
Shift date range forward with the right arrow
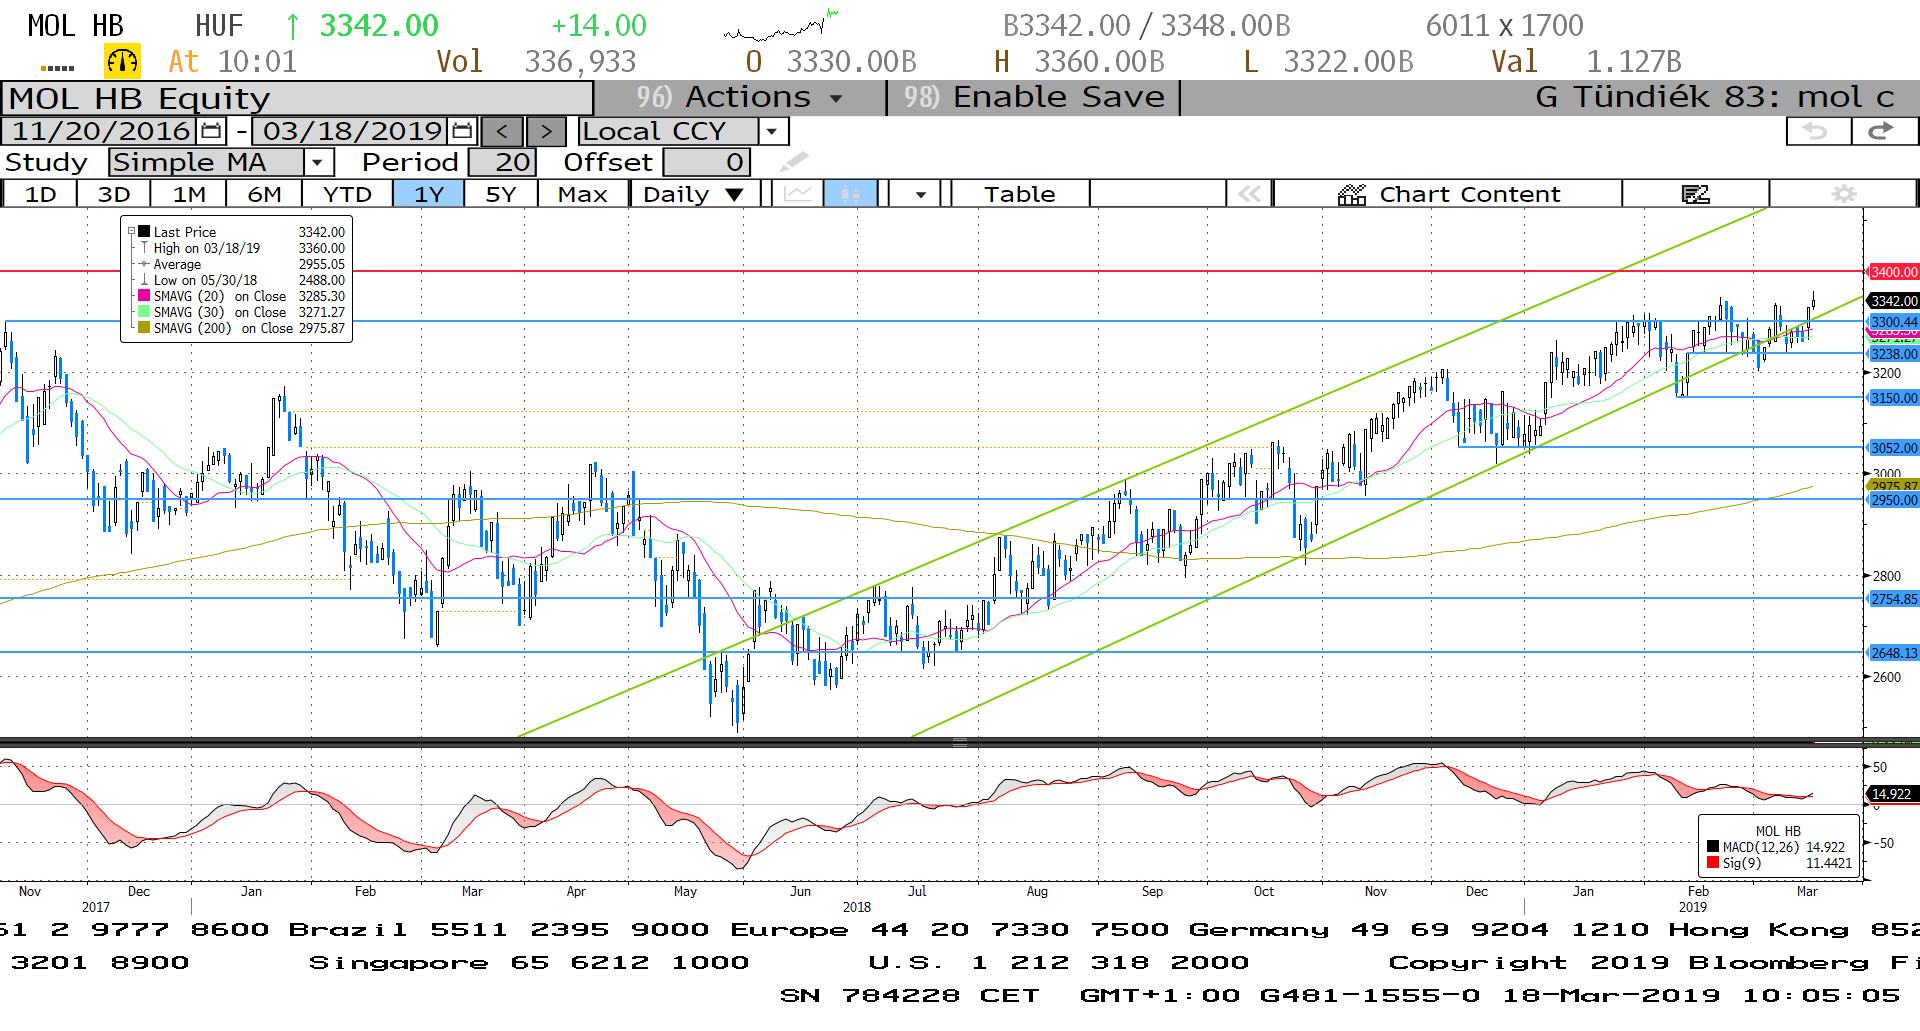click(x=546, y=131)
